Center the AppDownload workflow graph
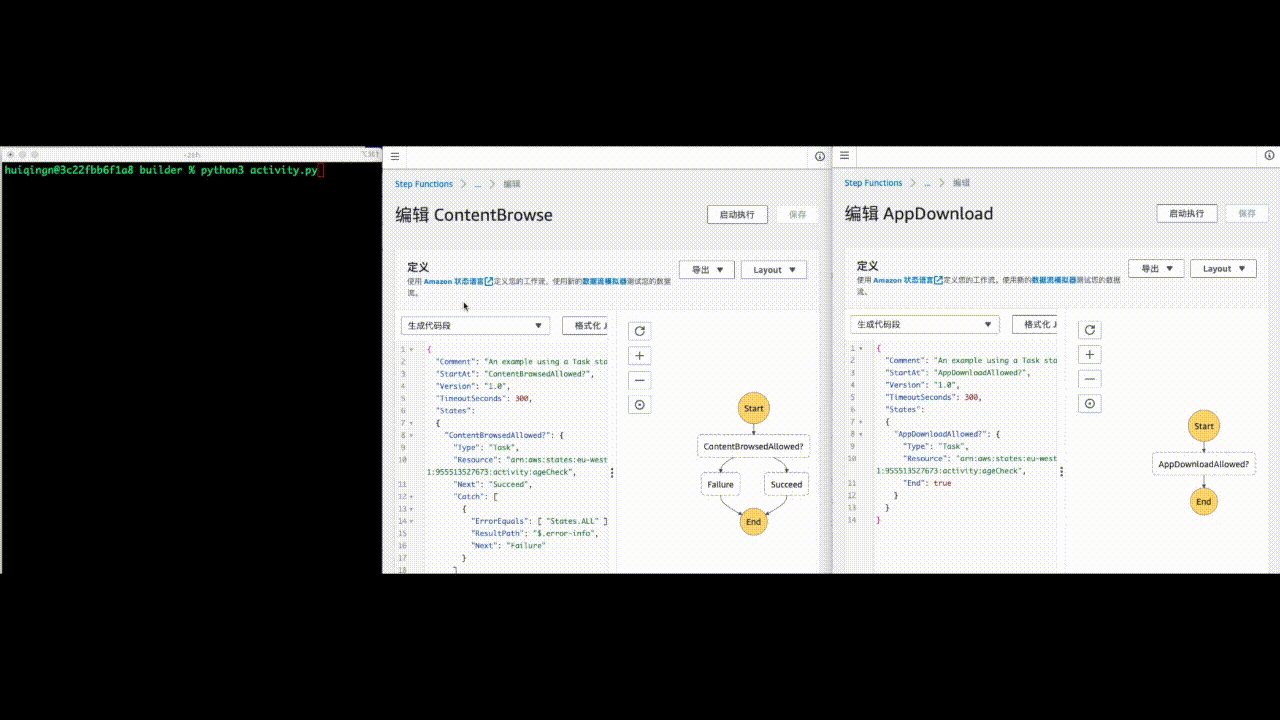Viewport: 1280px width, 720px height. 1090,404
